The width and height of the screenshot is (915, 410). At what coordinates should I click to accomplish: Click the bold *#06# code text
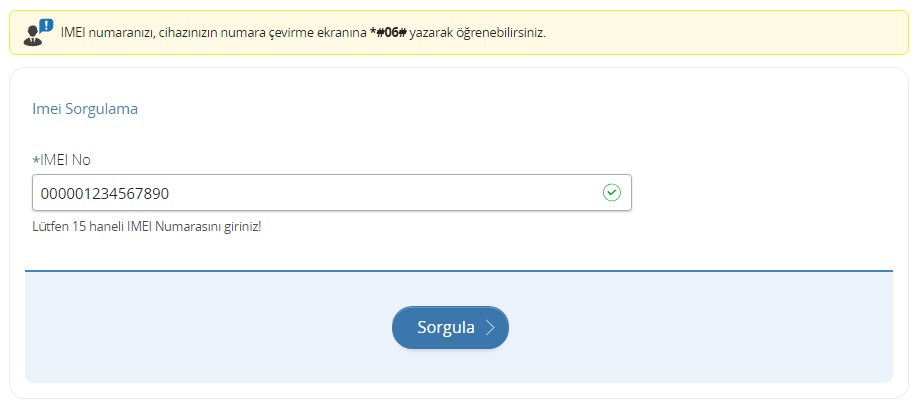(389, 32)
